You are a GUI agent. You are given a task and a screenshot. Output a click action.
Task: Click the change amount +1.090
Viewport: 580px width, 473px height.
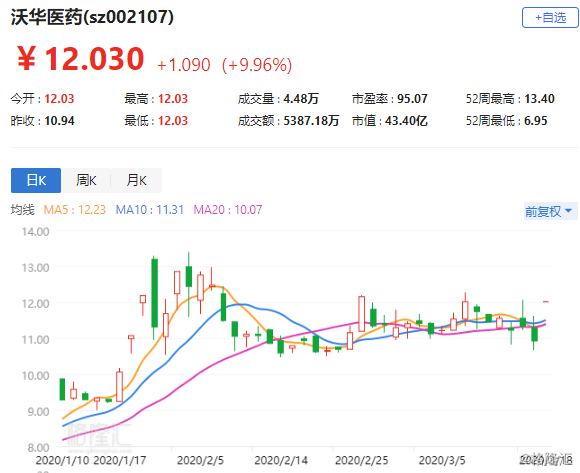point(184,65)
